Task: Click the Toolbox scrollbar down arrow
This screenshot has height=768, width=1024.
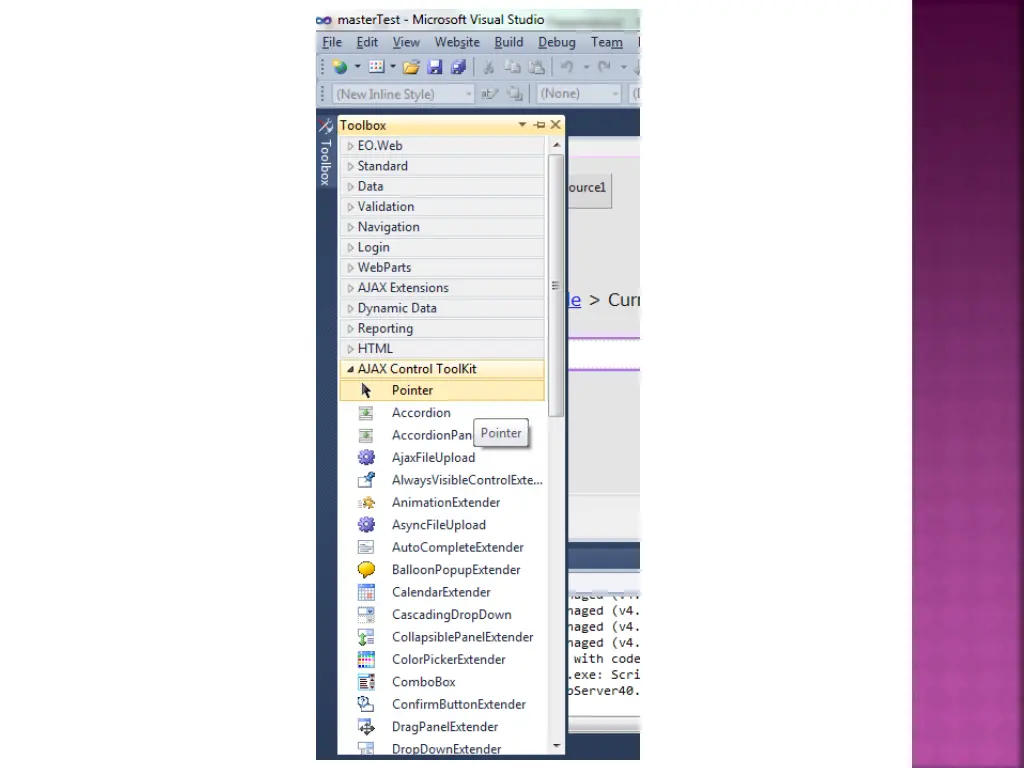Action: (556, 746)
